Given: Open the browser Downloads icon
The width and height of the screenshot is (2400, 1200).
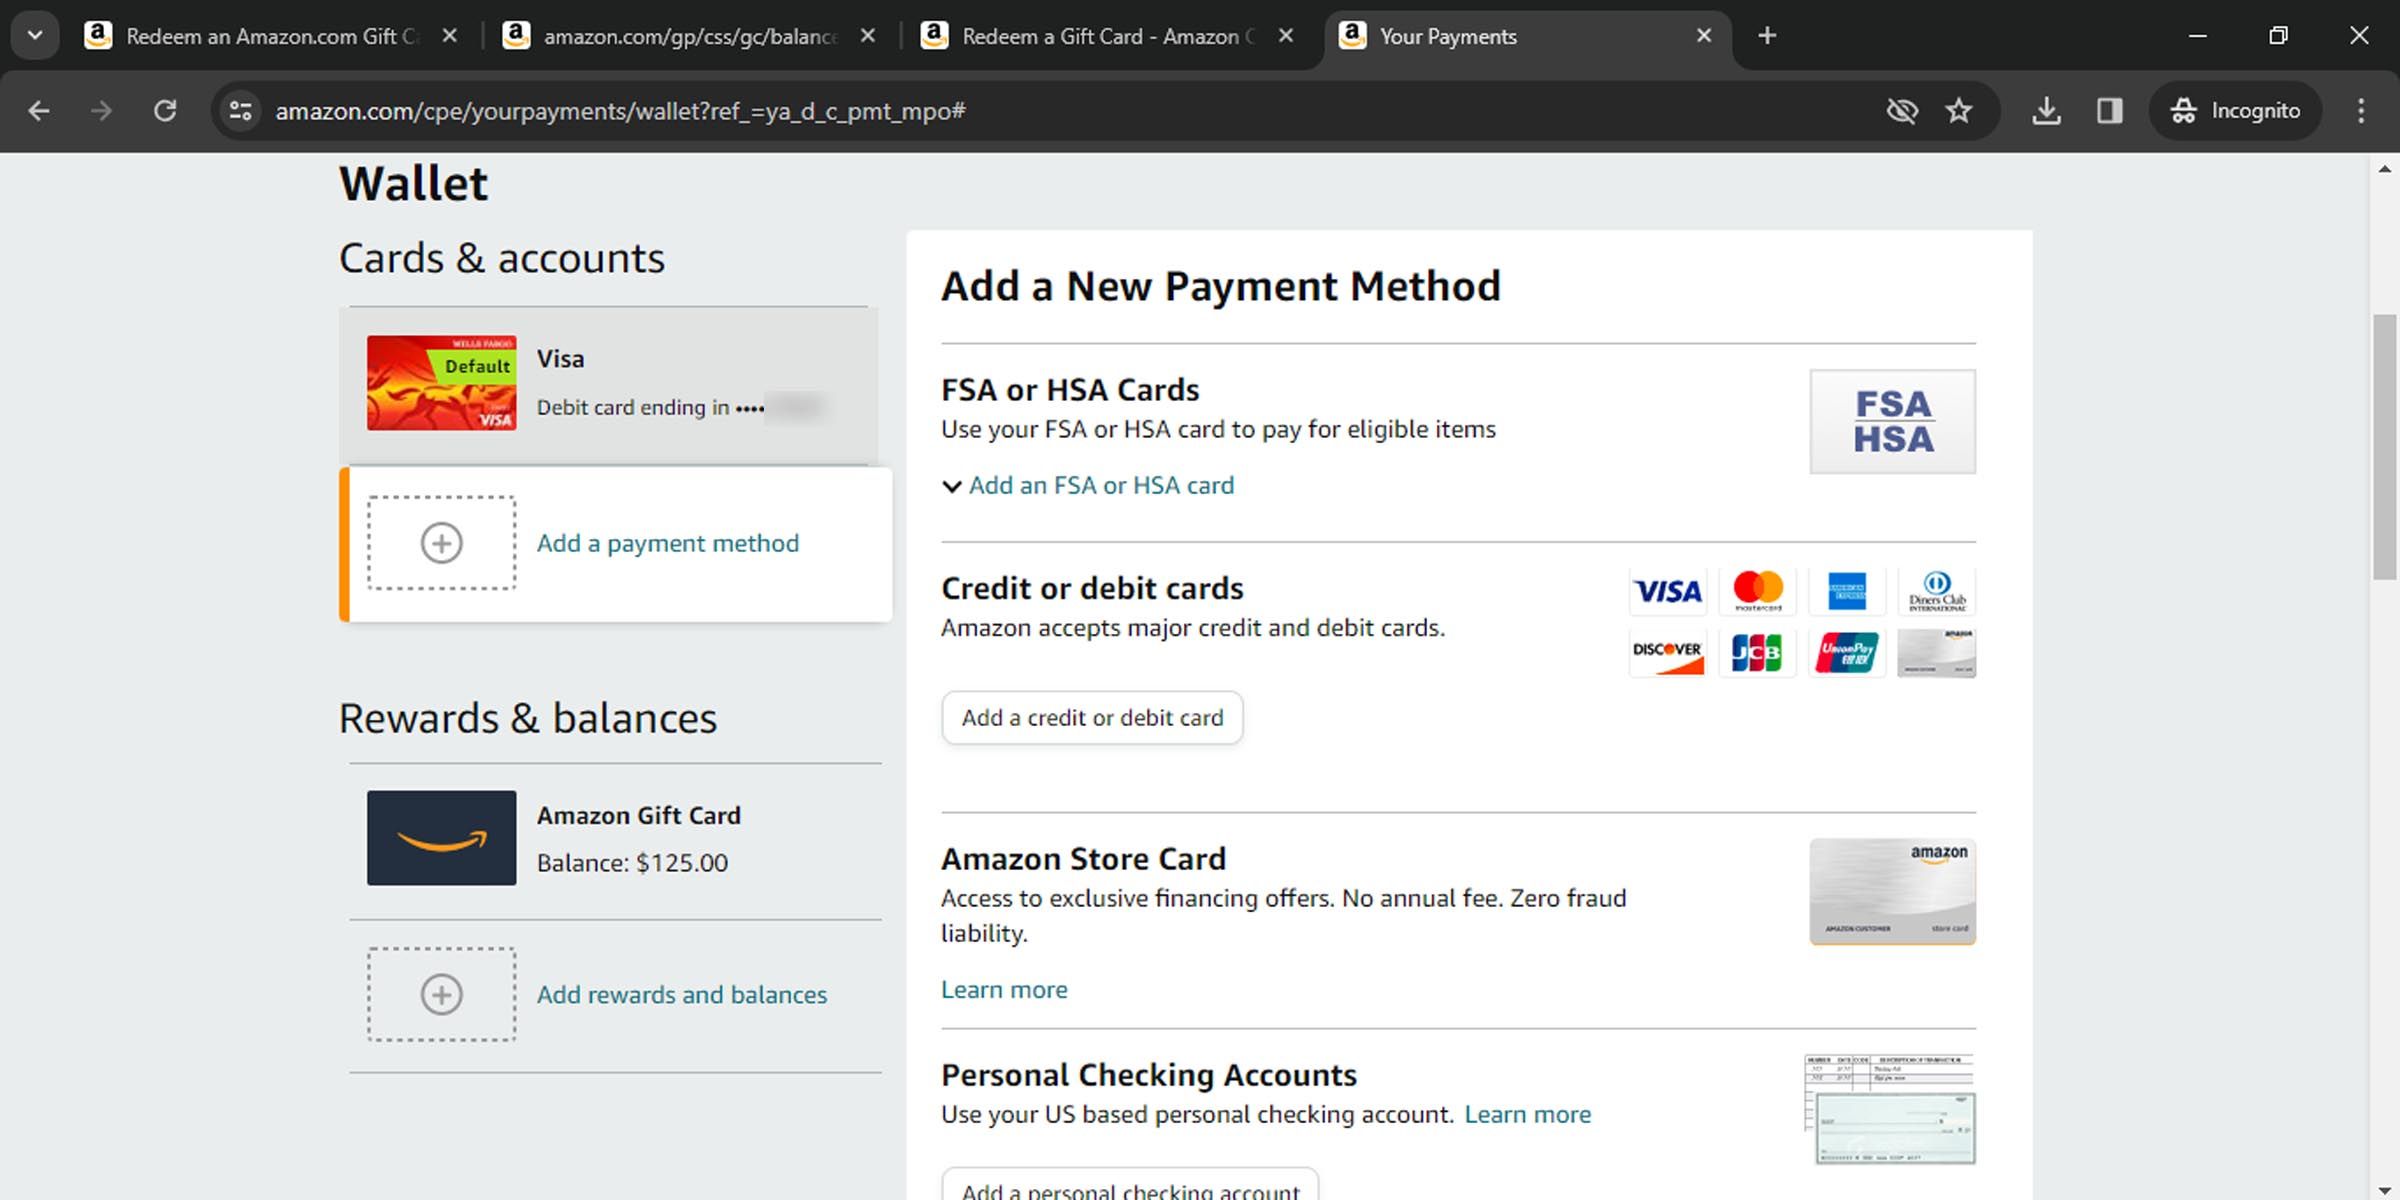Looking at the screenshot, I should pyautogui.click(x=2047, y=111).
